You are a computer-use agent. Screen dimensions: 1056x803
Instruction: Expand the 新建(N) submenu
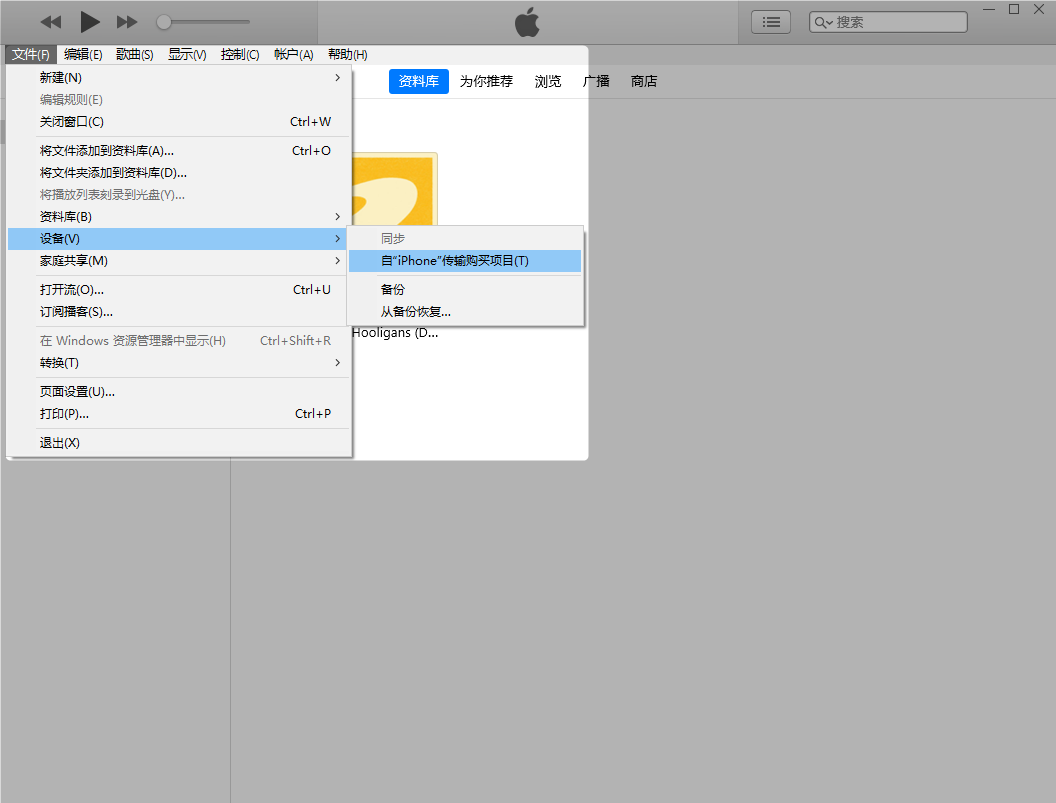tap(179, 77)
